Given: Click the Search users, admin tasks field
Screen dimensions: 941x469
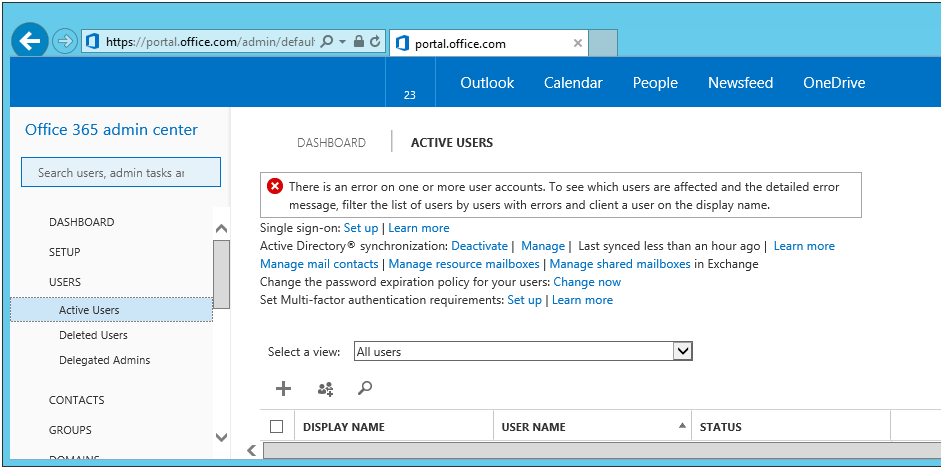Looking at the screenshot, I should point(121,172).
